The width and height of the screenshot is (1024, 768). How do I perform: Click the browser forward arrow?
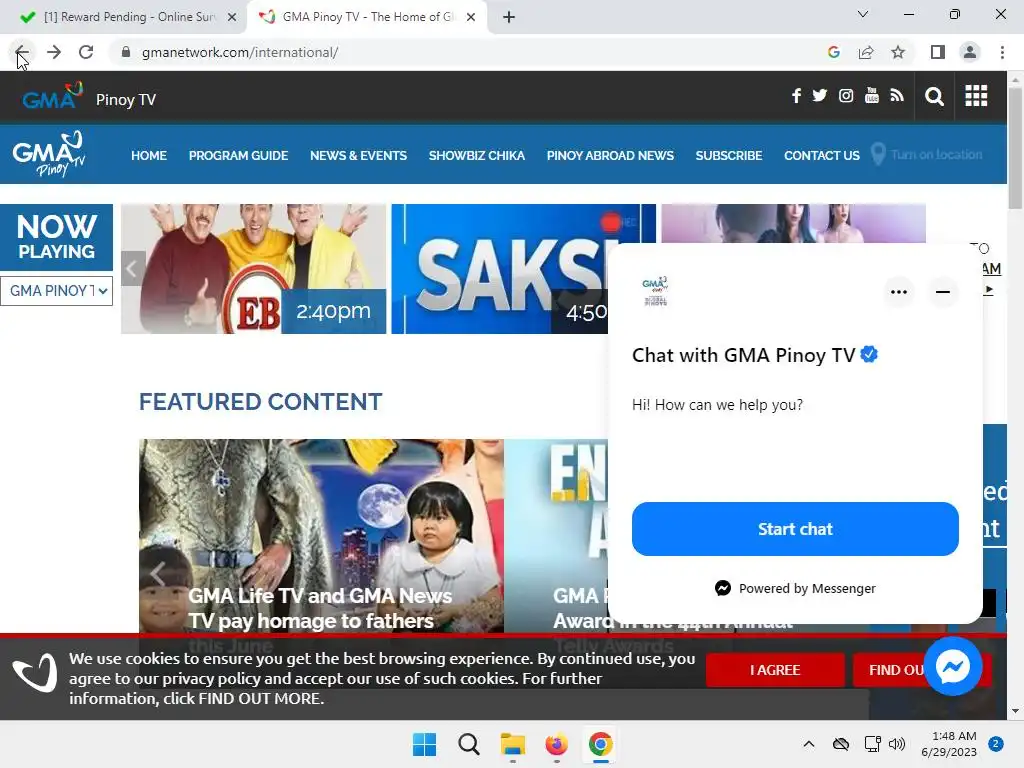coord(54,52)
